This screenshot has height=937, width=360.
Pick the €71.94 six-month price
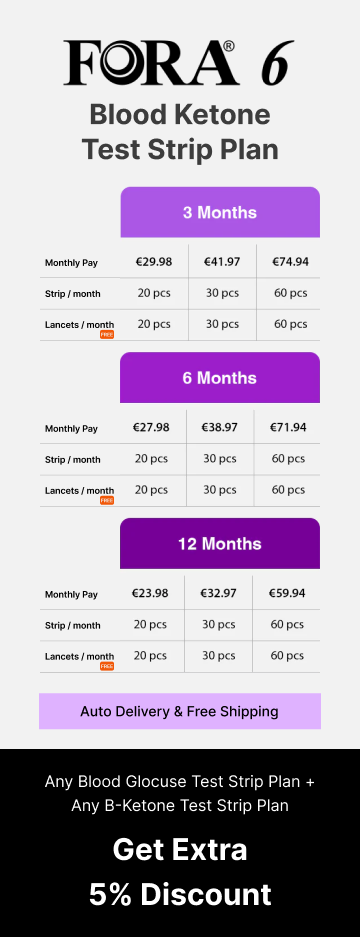[288, 427]
